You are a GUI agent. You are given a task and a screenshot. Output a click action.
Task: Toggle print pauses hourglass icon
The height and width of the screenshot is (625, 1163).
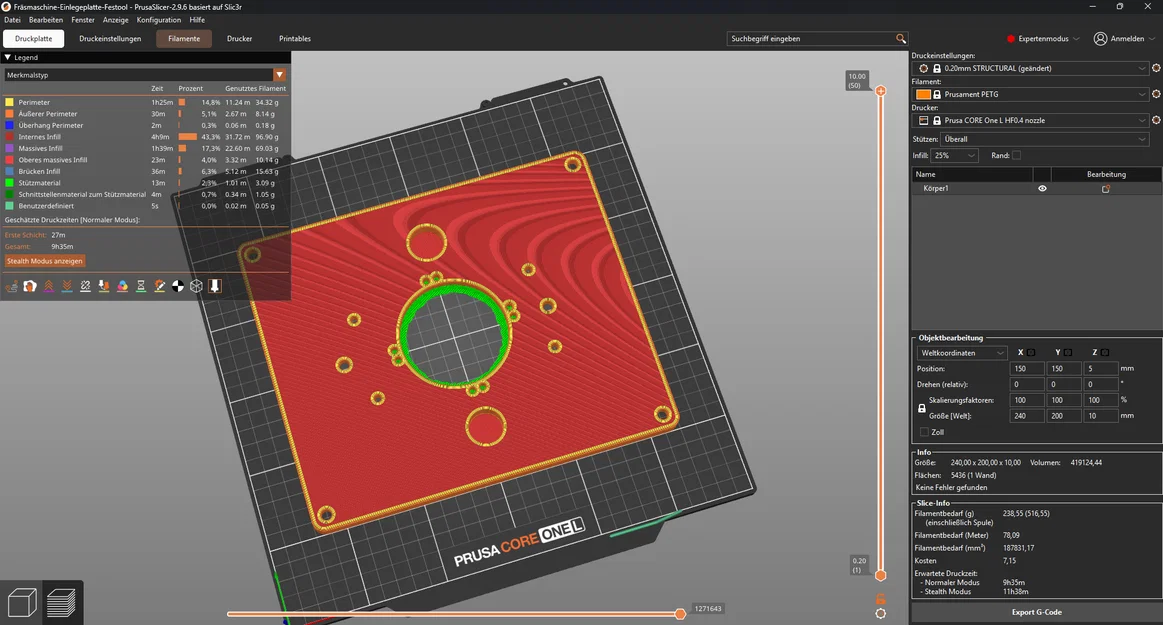(x=141, y=286)
